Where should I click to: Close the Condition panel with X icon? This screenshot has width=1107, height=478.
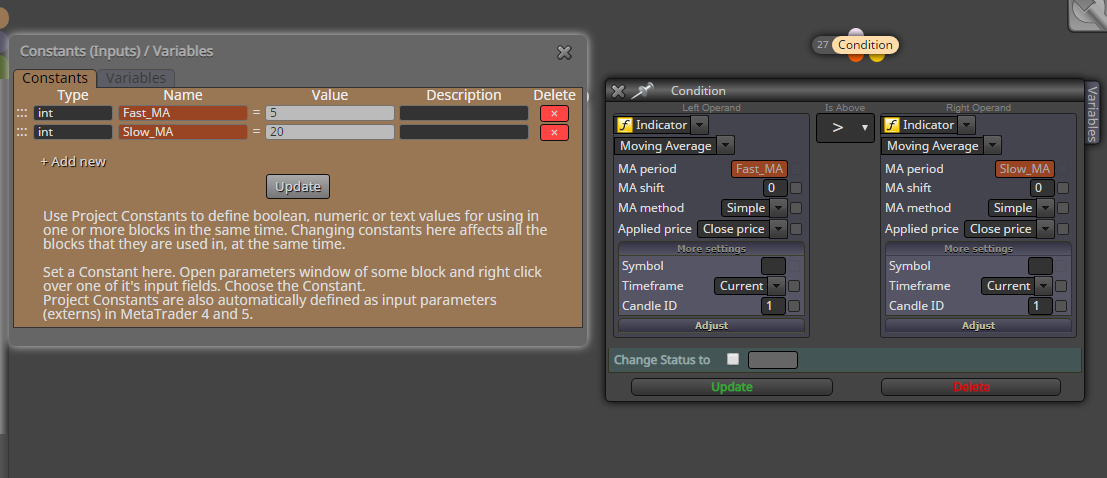pos(618,91)
